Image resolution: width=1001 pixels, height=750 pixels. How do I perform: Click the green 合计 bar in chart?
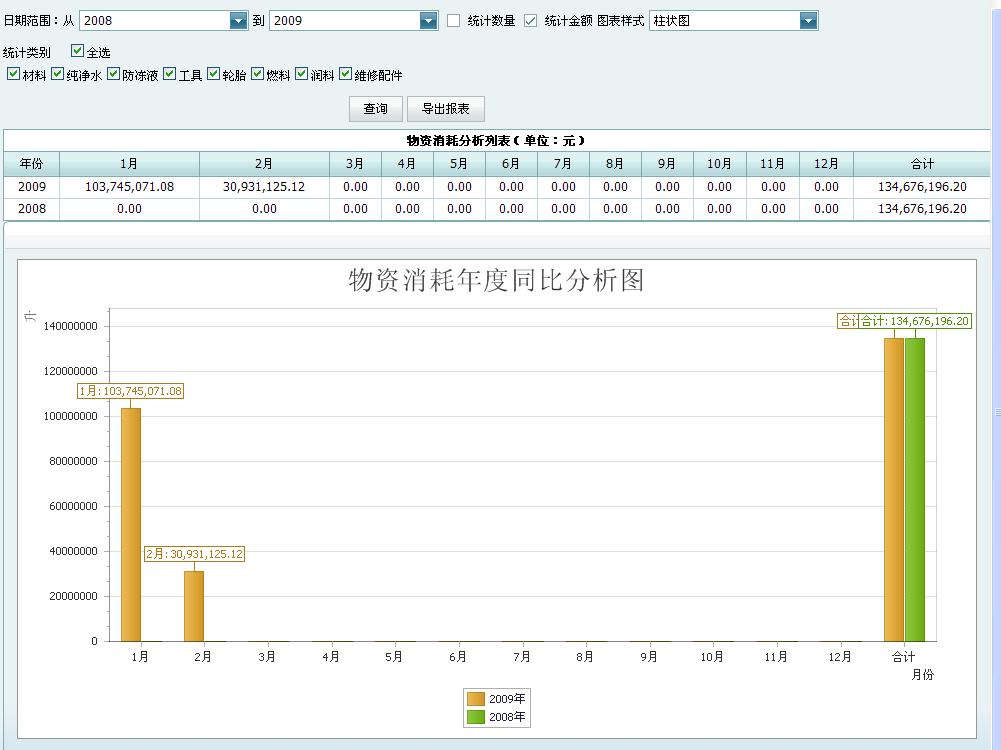[x=915, y=489]
